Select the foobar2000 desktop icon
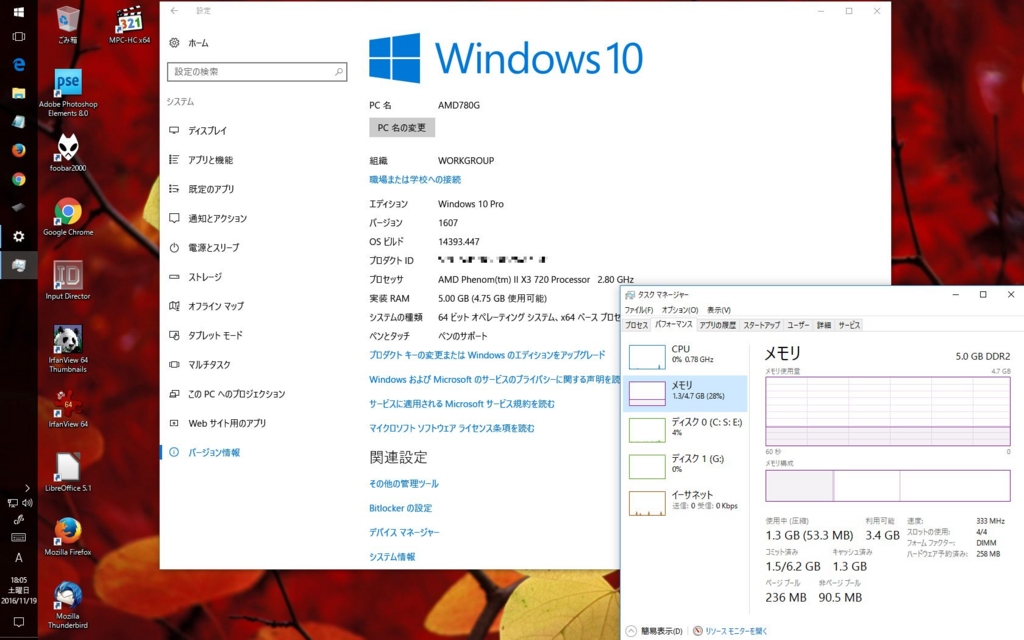 (68, 153)
